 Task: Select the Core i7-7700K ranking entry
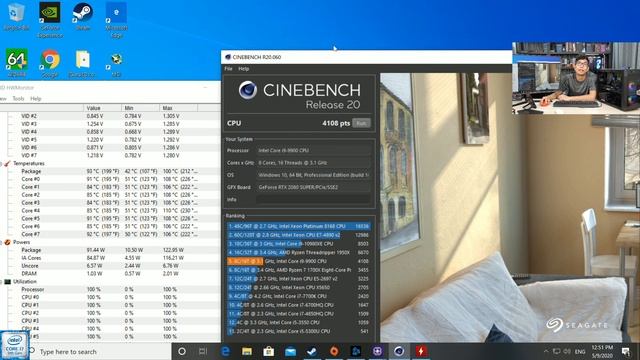click(x=298, y=296)
